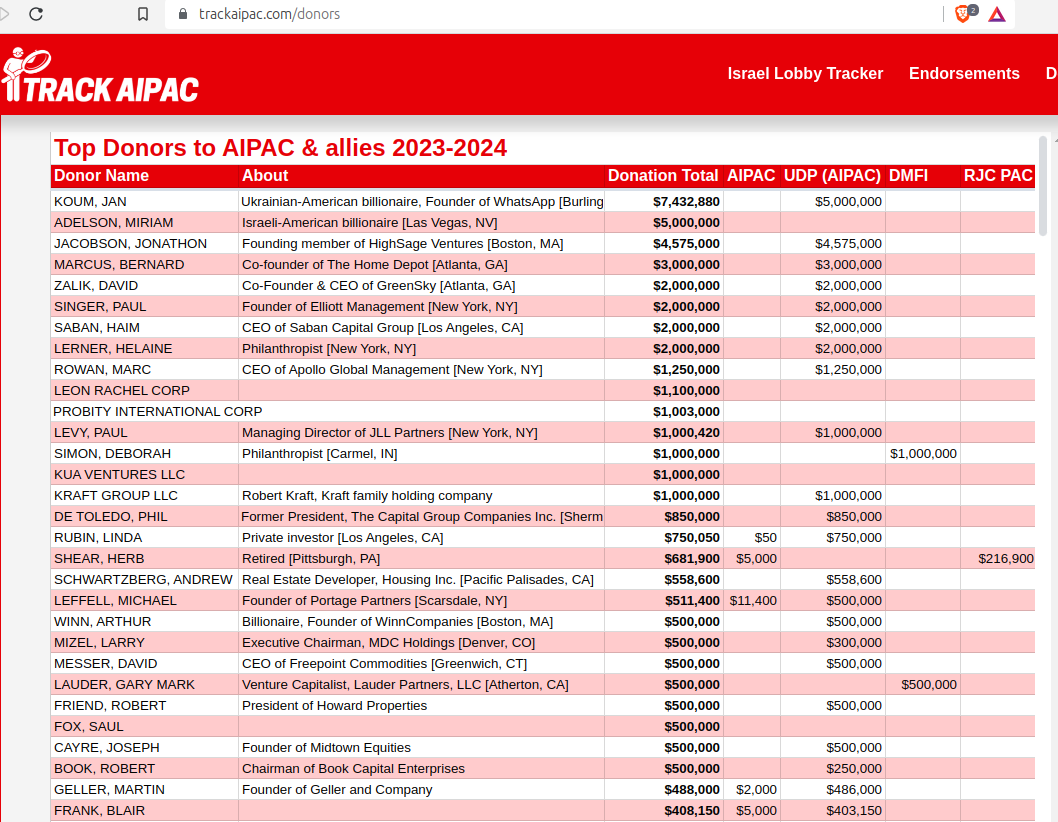
Task: Bookmark this page with the bookmark icon
Action: (142, 14)
